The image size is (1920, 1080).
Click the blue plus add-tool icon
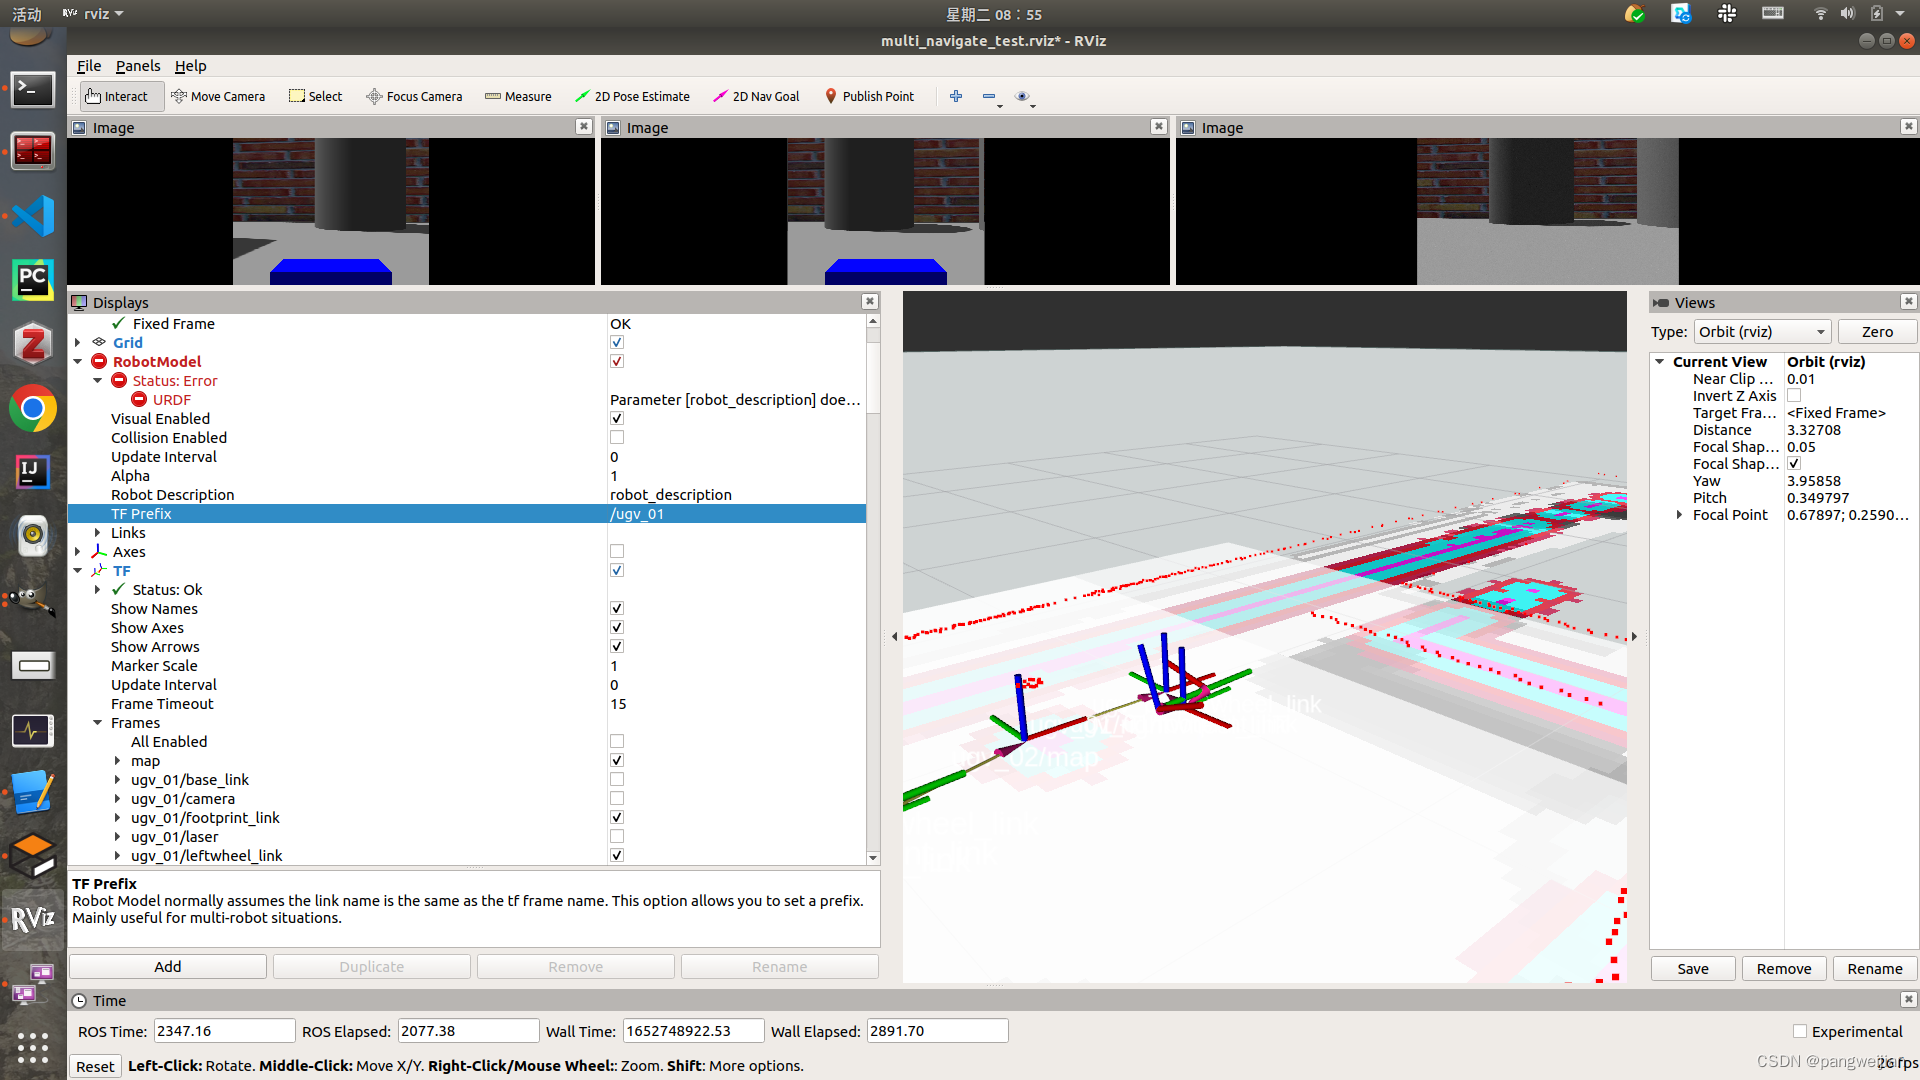point(956,96)
